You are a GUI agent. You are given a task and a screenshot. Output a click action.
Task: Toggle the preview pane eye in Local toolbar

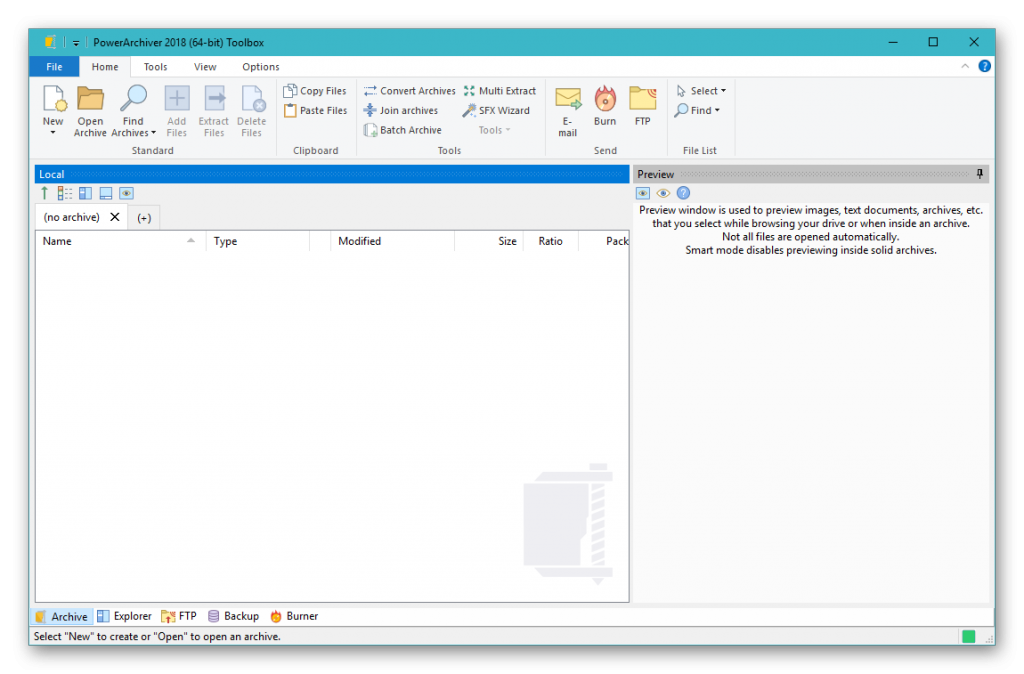[124, 193]
